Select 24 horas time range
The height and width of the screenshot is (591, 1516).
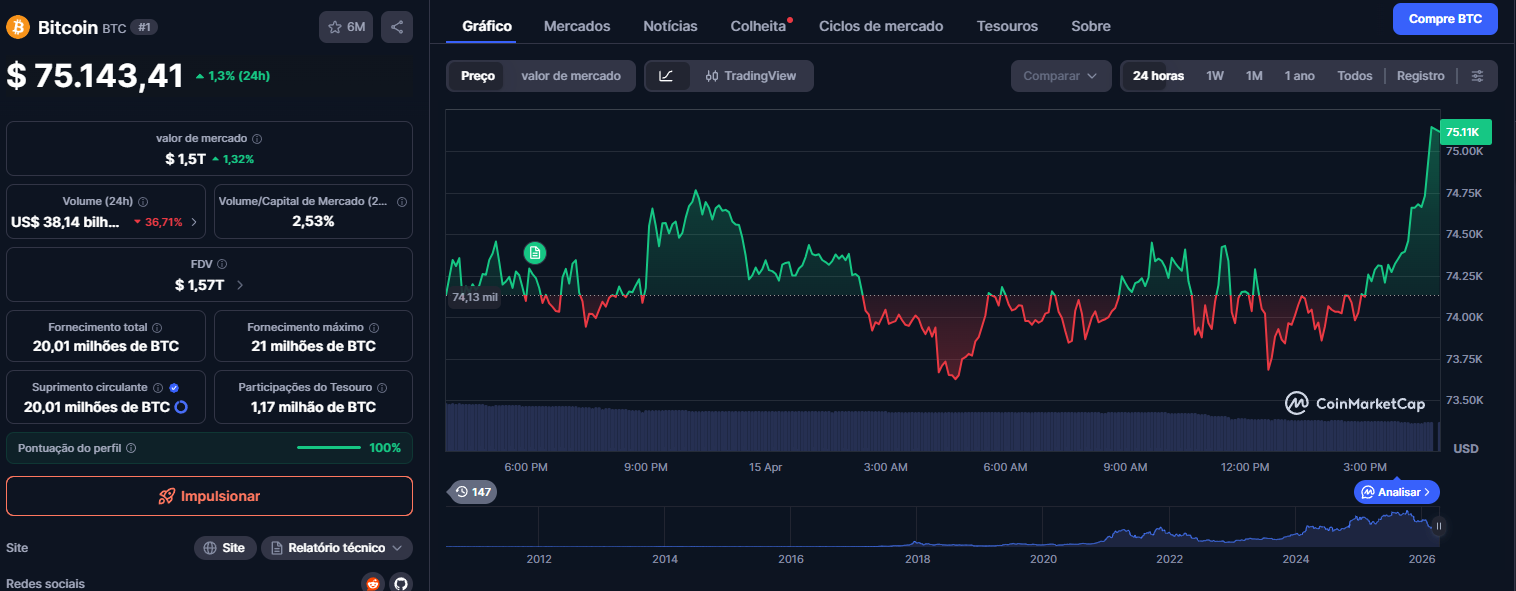(x=1158, y=76)
